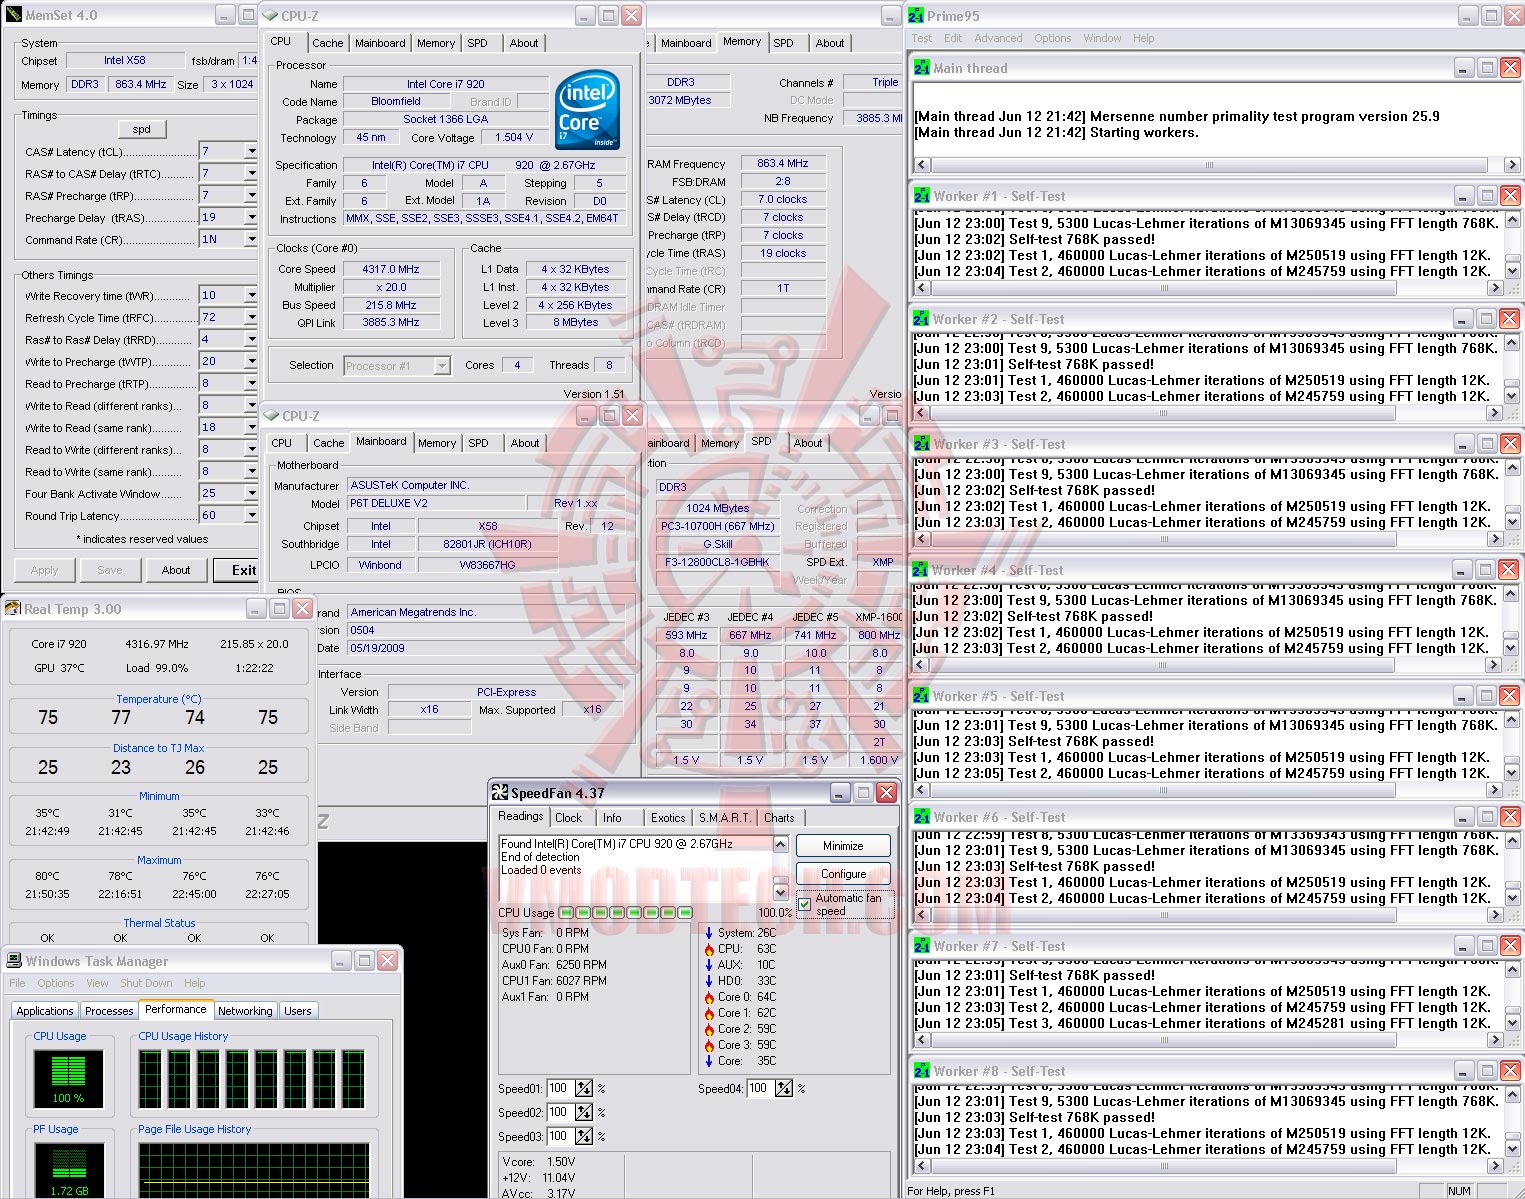Screen dimensions: 1525x1199
Task: Click the Worker #3 Self-Test window icon
Action: (x=922, y=444)
